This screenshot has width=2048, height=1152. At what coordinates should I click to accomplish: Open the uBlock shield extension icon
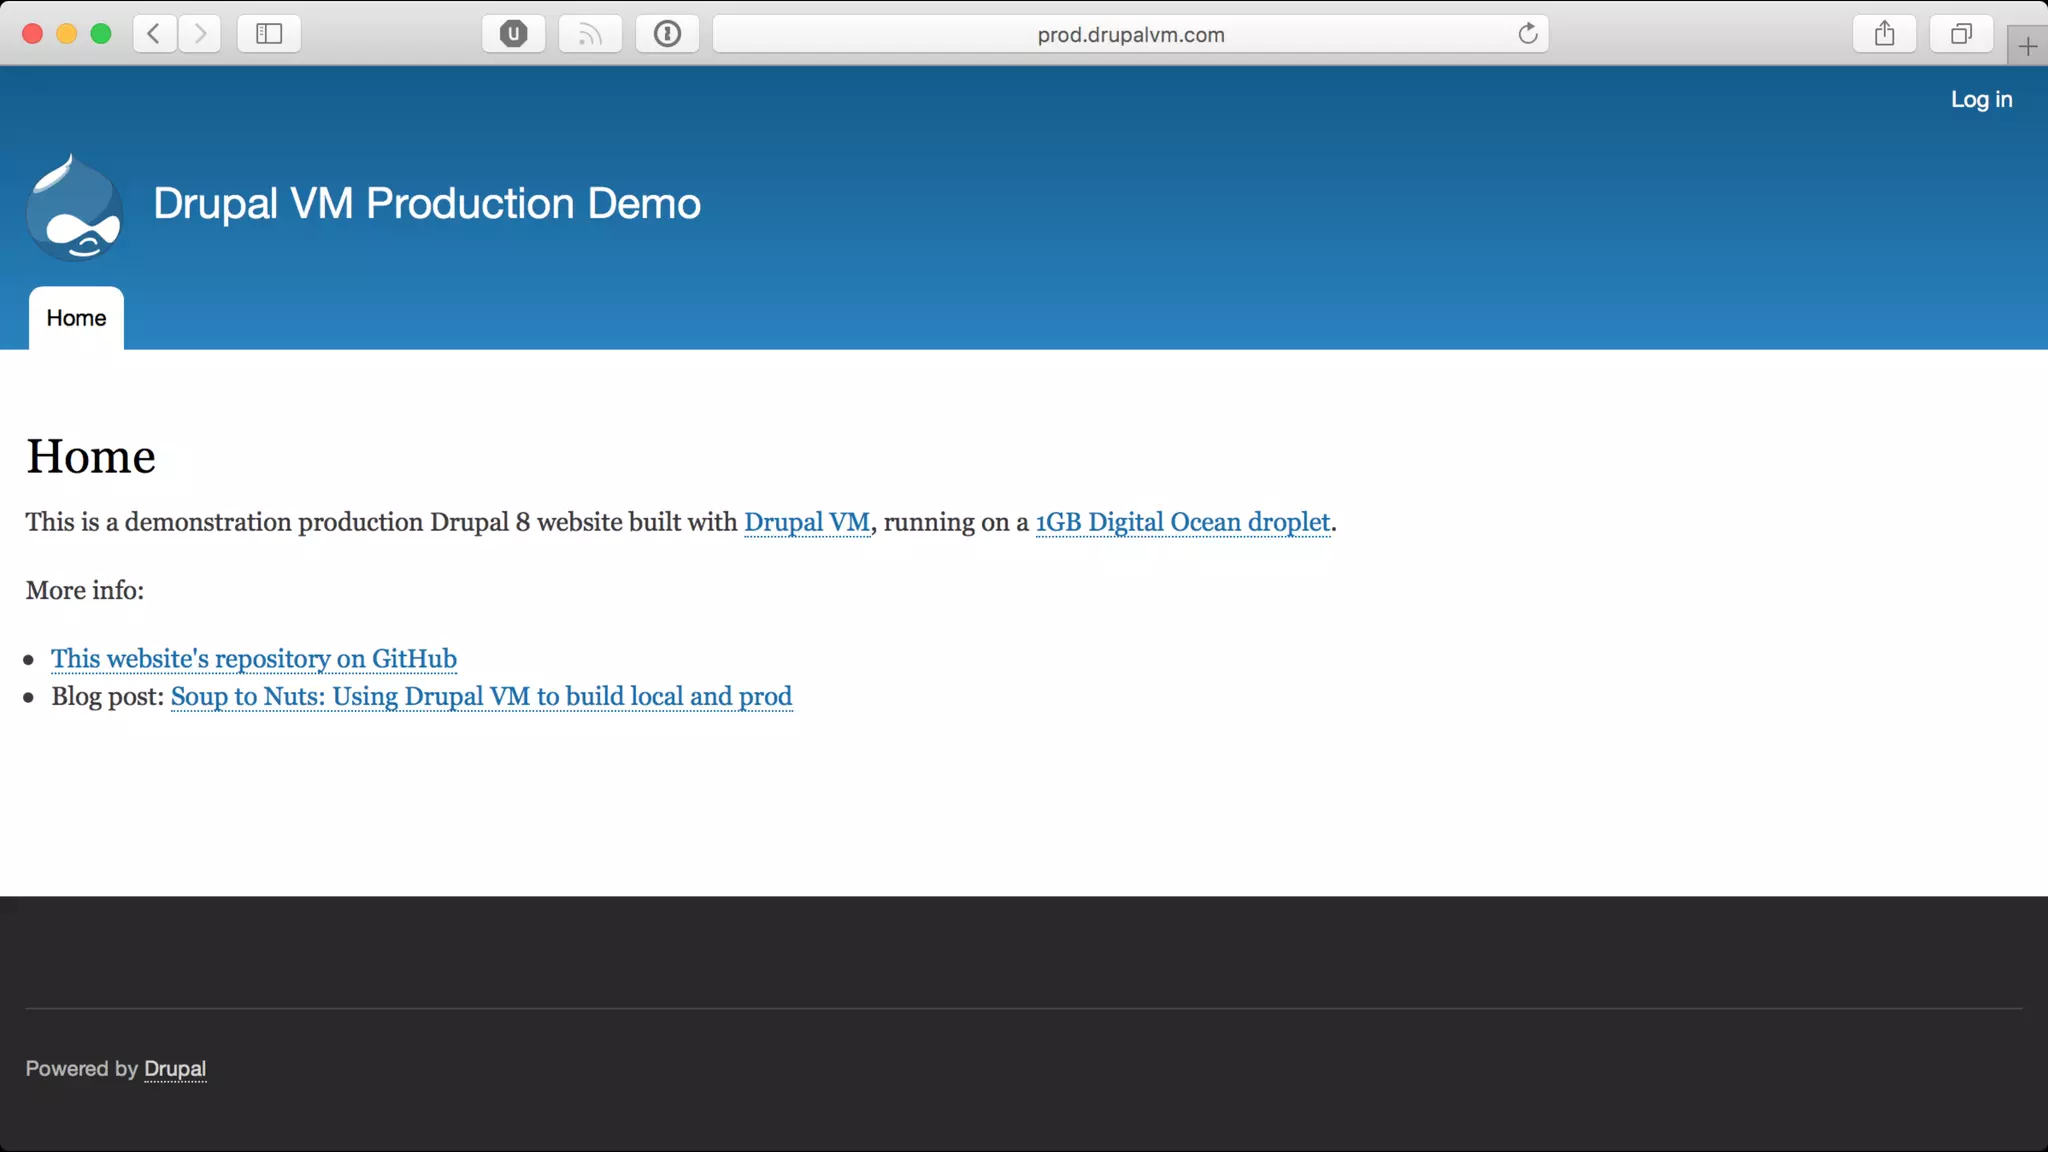tap(513, 34)
